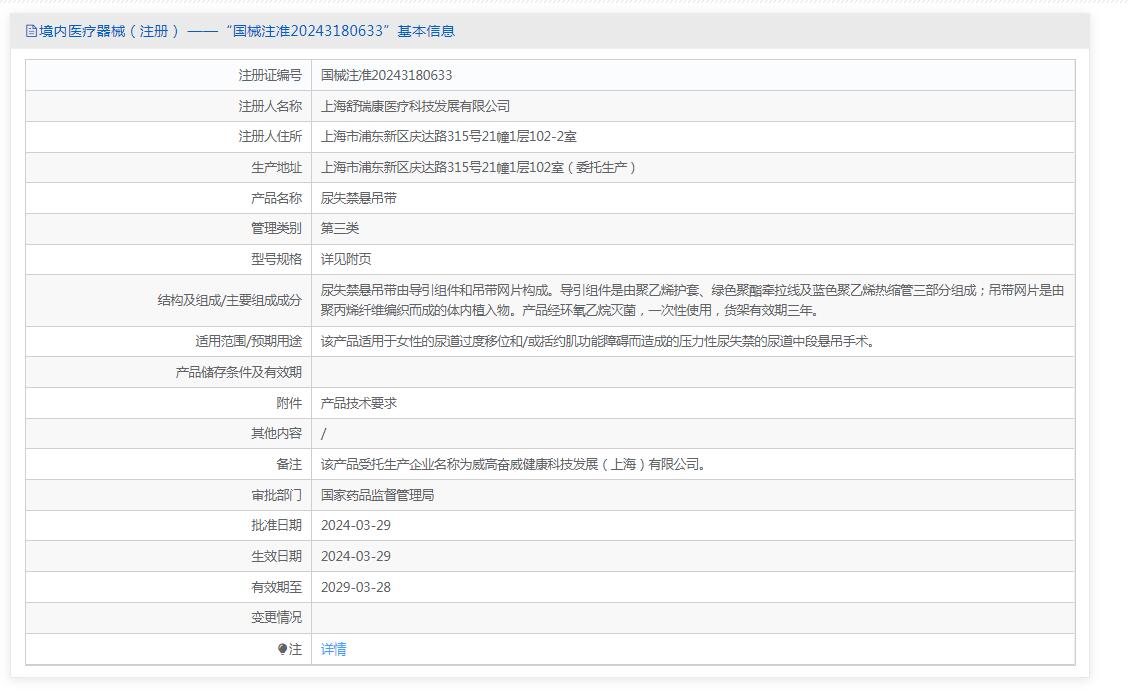
Task: Click the 附件 label
Action: point(289,403)
